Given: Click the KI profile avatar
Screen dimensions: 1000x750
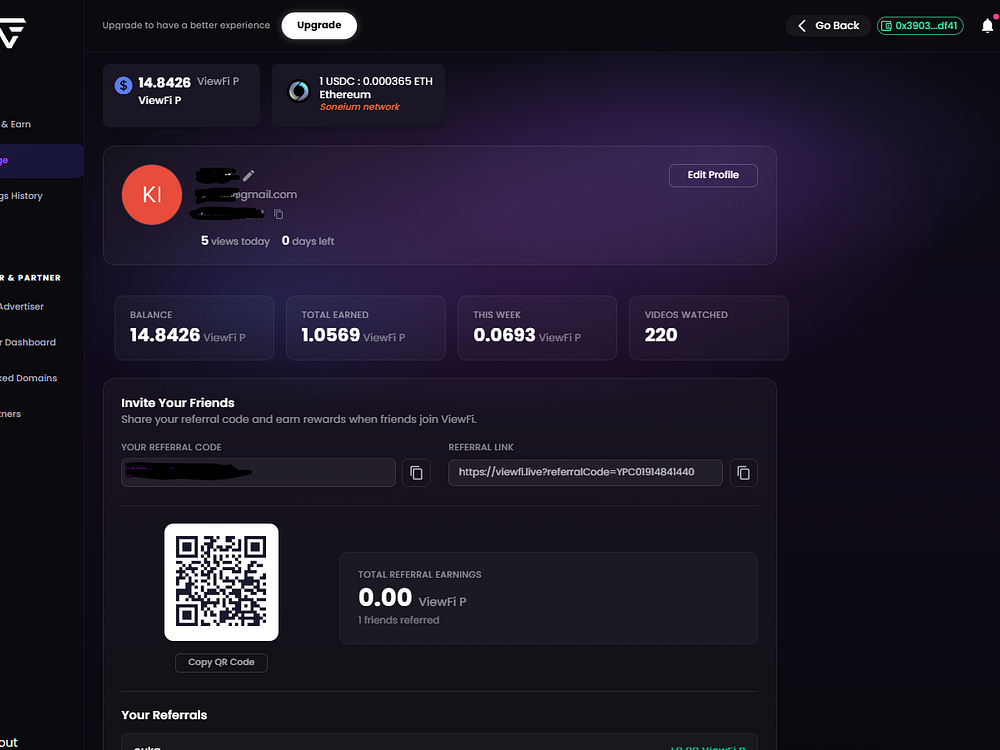Looking at the screenshot, I should click(152, 195).
